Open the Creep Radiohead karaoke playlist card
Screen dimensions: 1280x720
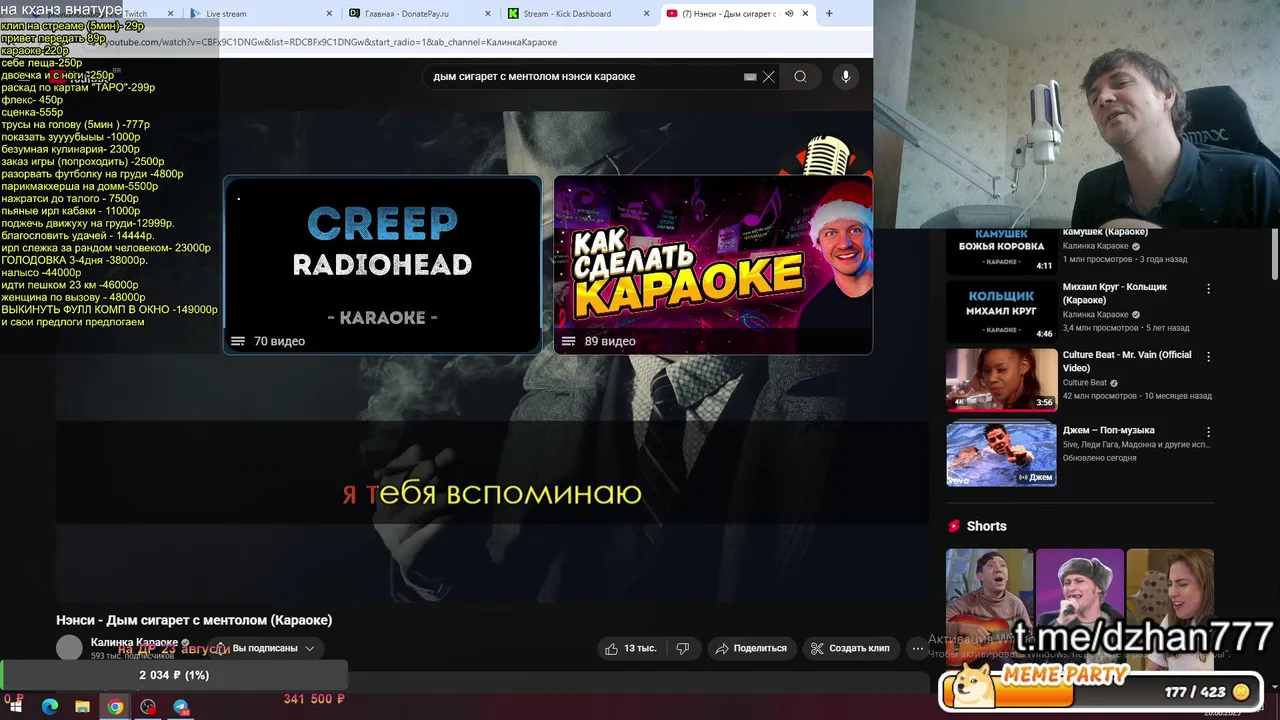tap(382, 265)
